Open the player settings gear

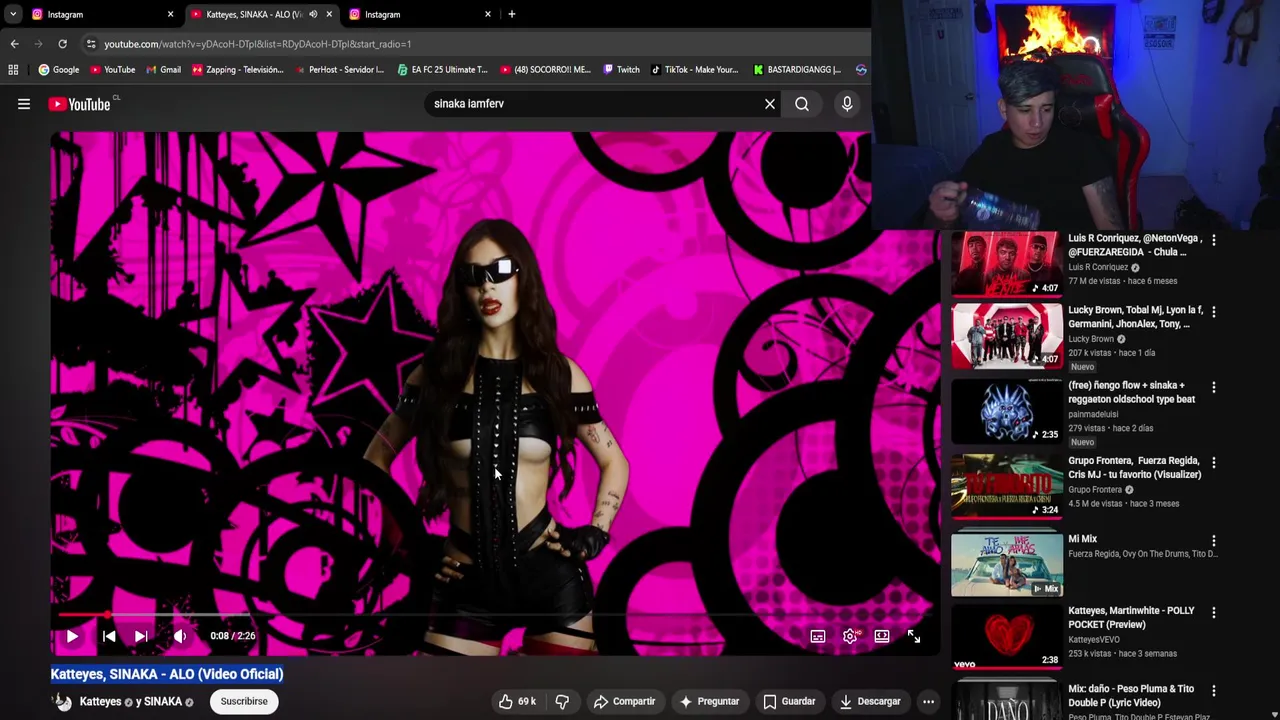(x=850, y=636)
